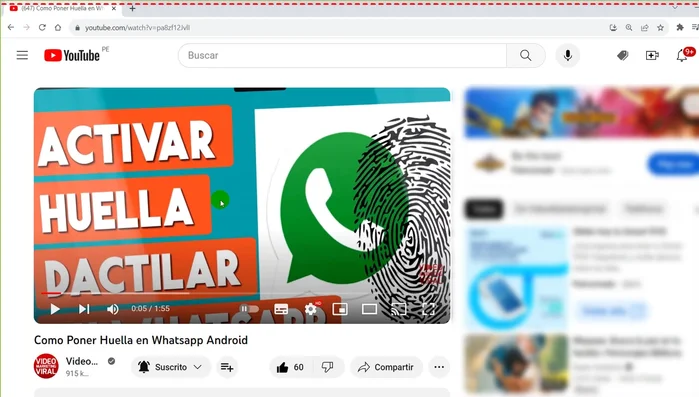Screen dimensions: 699x397
Task: Go back in the browser
Action: [11, 28]
